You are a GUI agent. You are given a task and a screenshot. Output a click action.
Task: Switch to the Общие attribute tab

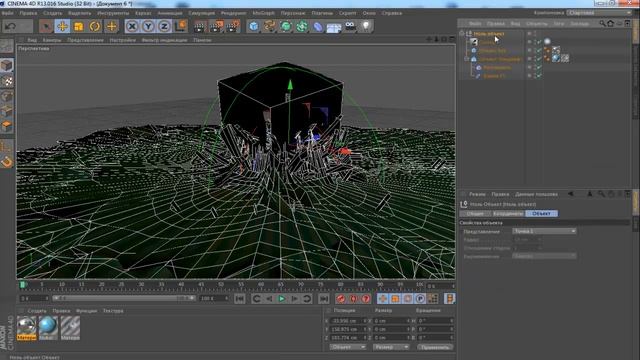(x=475, y=213)
